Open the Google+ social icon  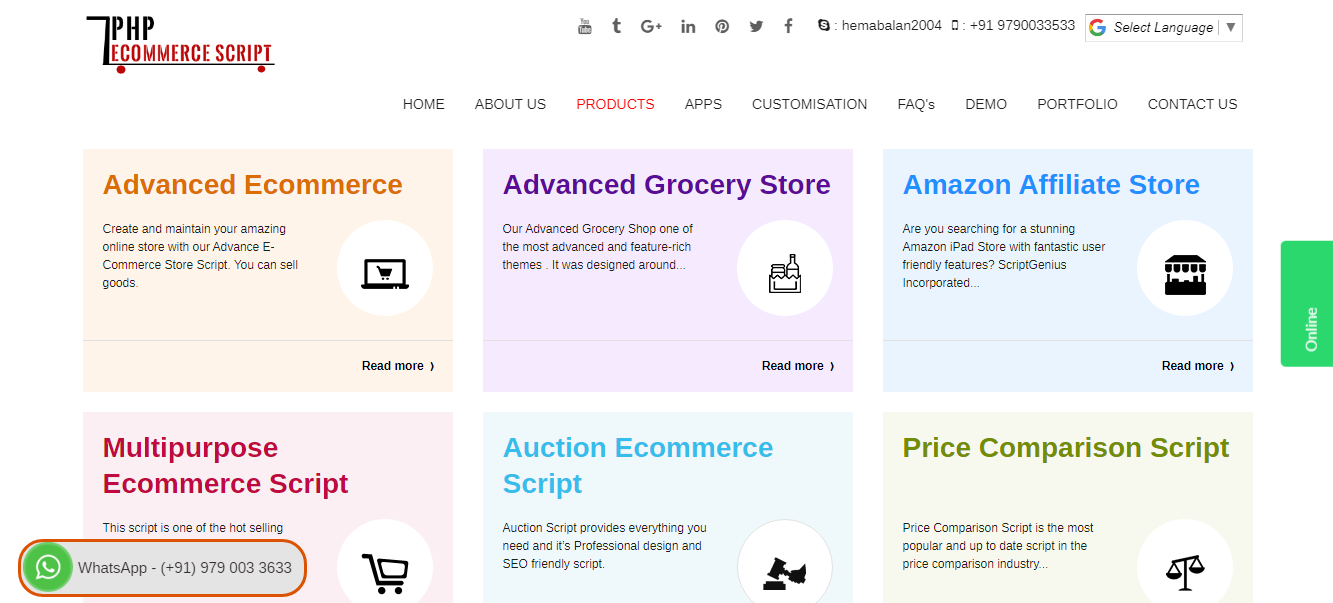(651, 26)
